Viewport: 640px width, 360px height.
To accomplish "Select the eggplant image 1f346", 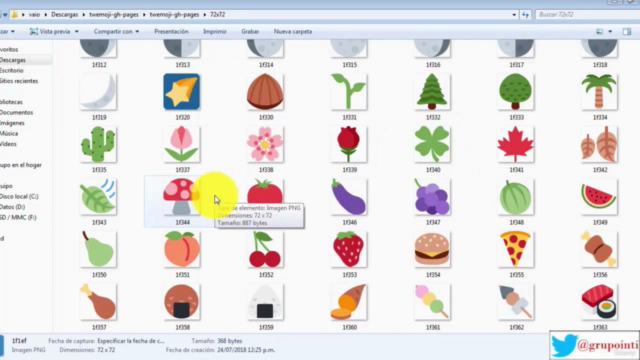I will [349, 197].
